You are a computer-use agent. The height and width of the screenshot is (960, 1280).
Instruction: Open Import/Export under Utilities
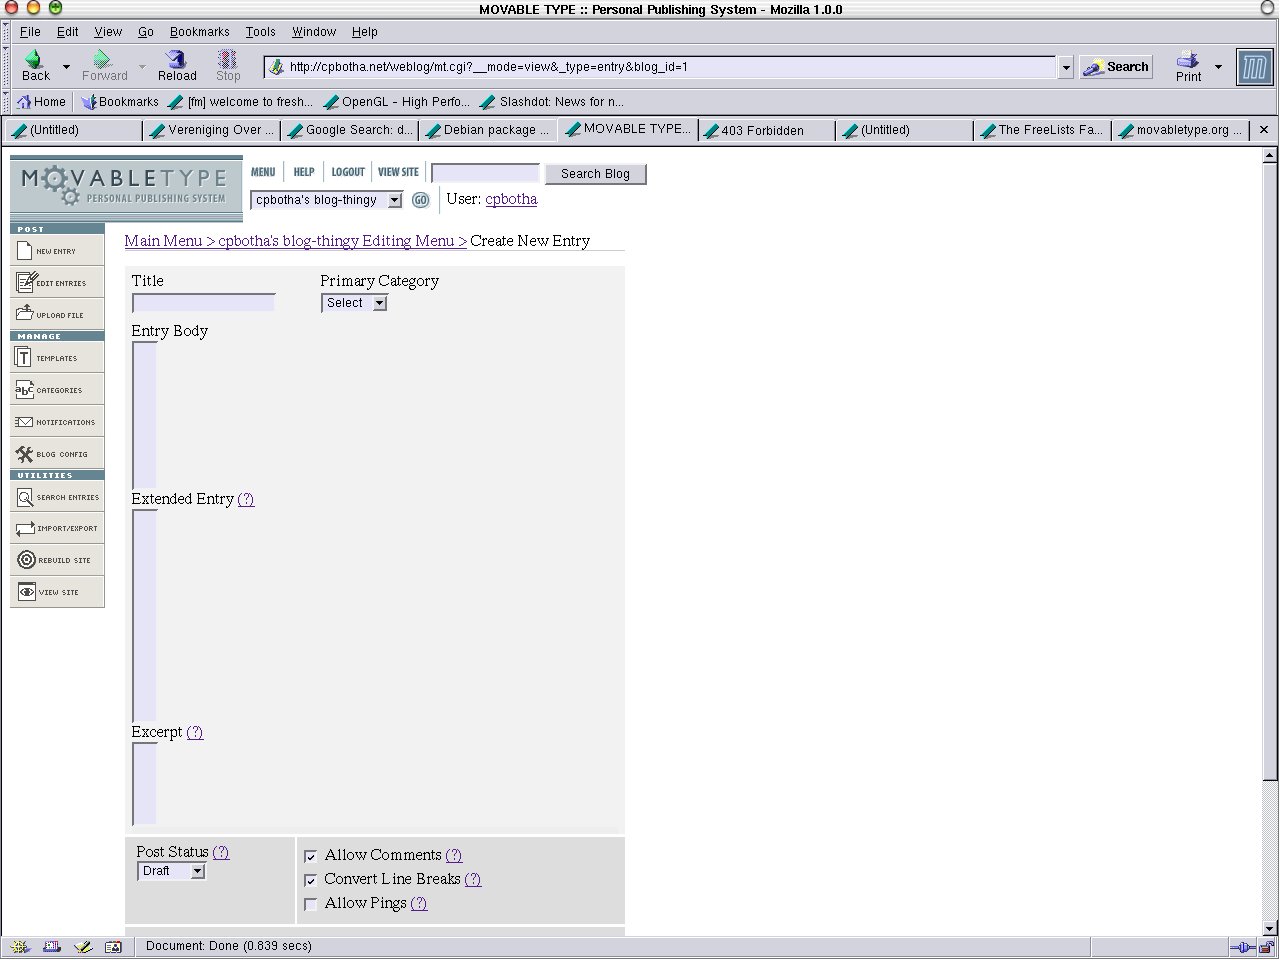[x=57, y=528]
